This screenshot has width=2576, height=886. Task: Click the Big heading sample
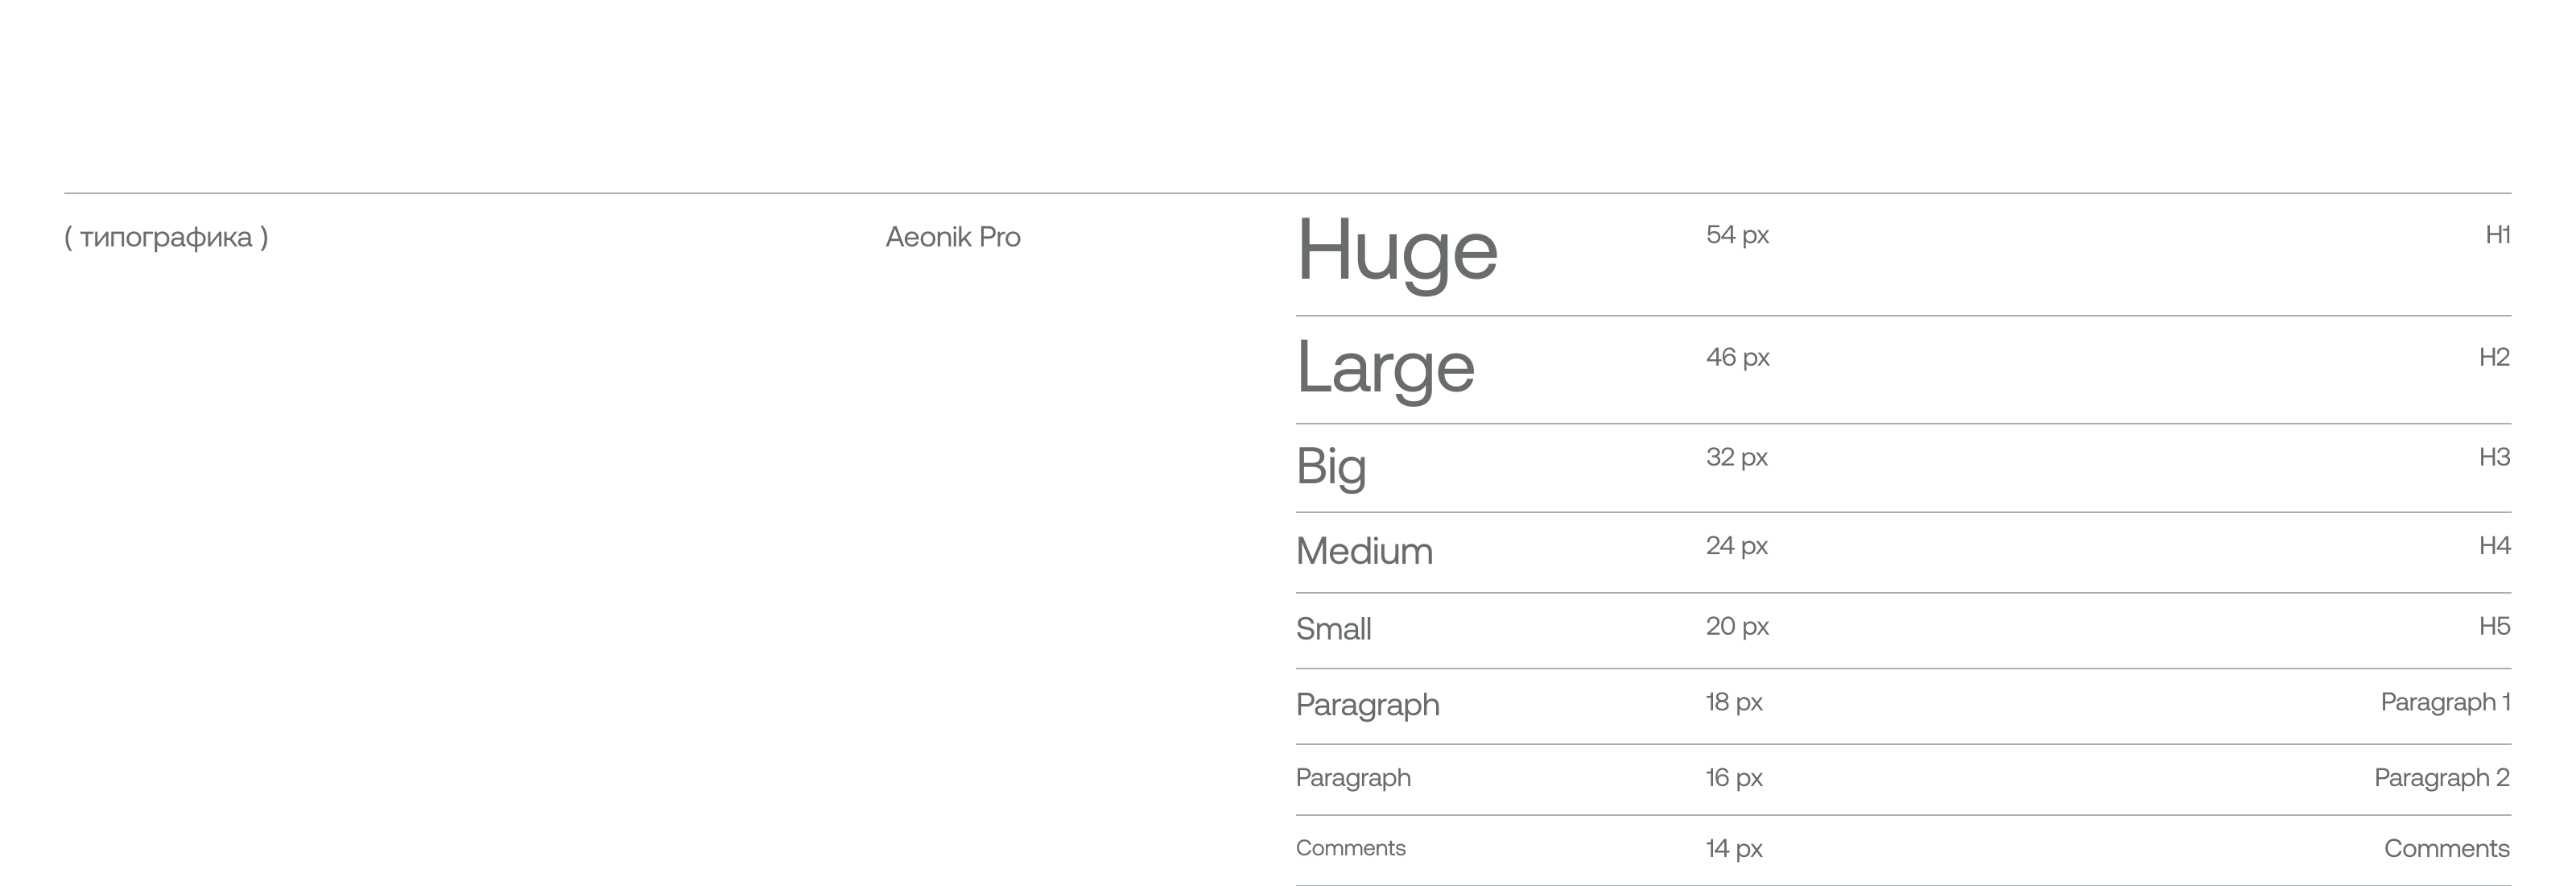click(x=1330, y=466)
